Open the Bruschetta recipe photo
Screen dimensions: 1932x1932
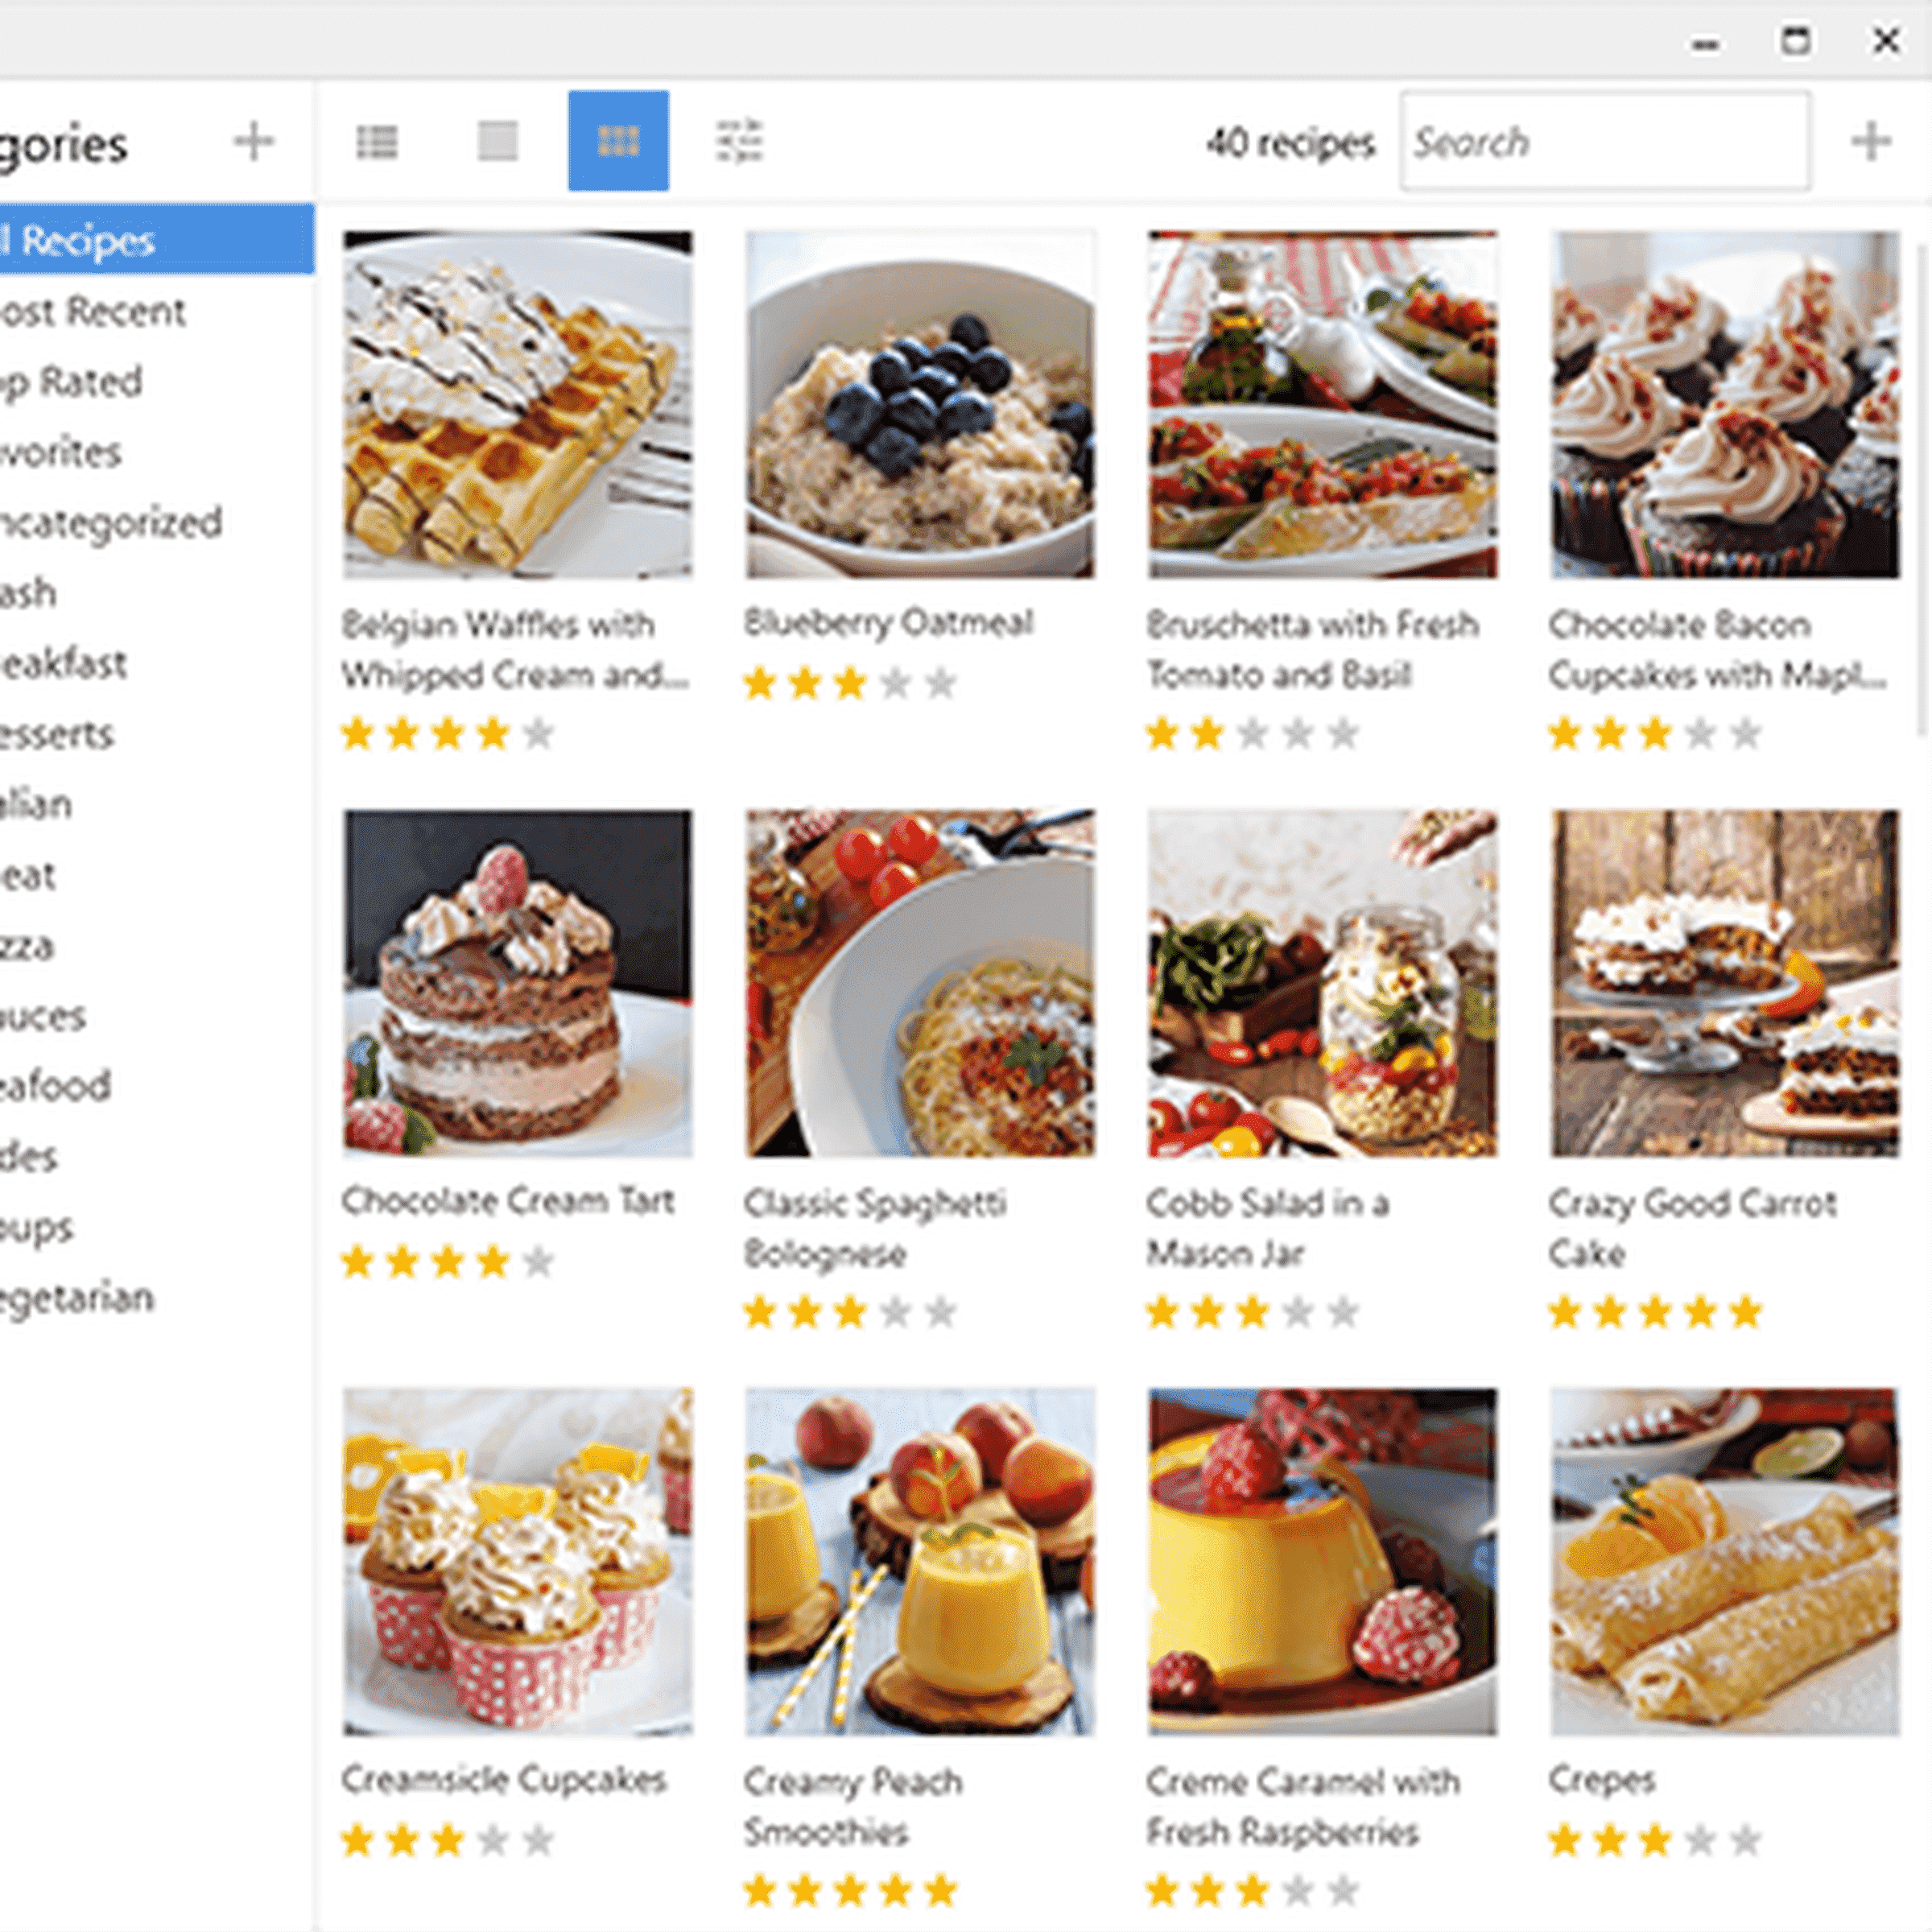1322,404
